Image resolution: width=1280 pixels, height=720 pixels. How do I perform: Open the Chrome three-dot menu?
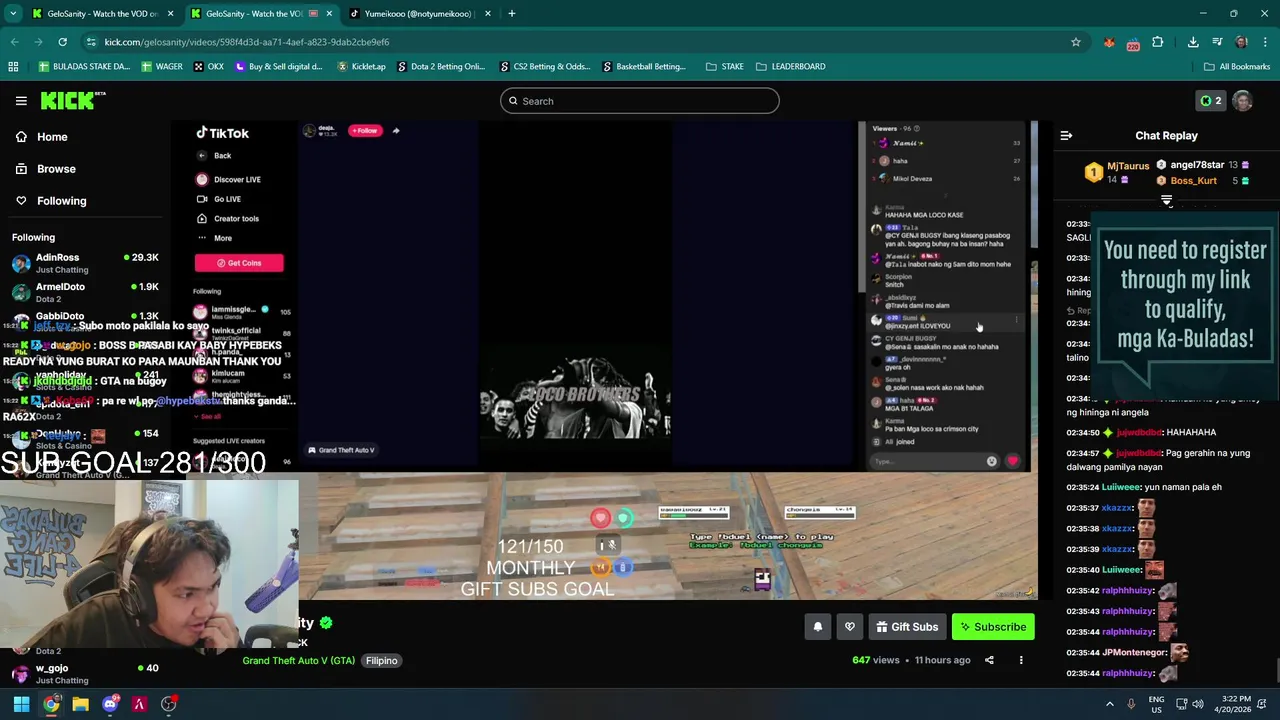(1266, 42)
